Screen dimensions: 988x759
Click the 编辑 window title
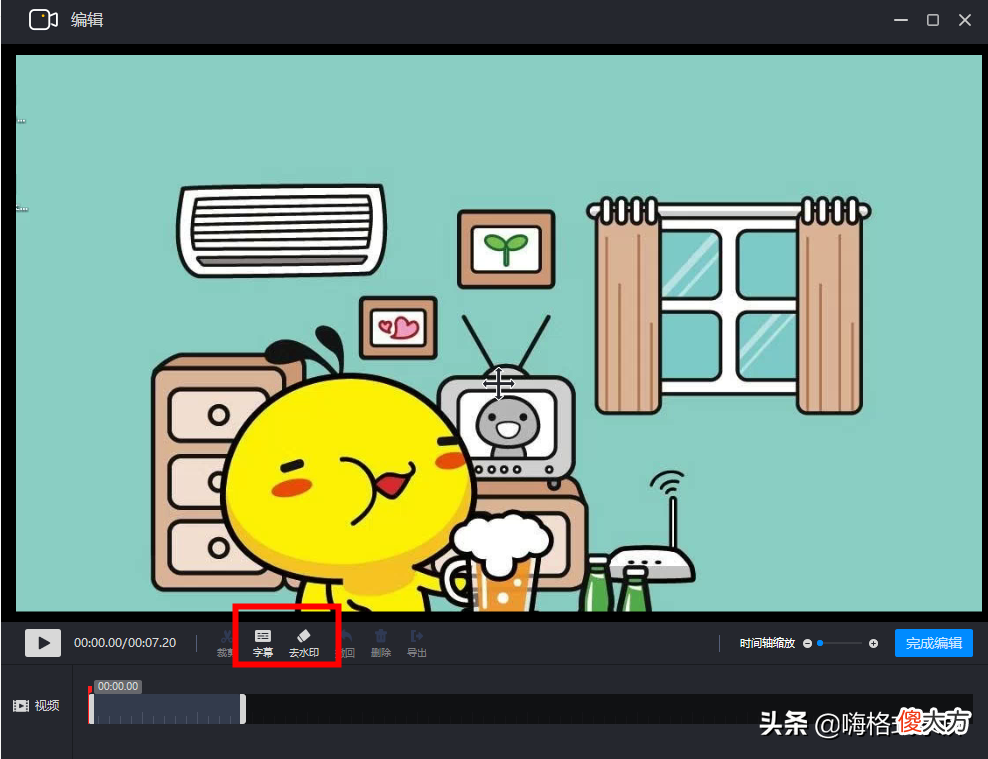(87, 20)
